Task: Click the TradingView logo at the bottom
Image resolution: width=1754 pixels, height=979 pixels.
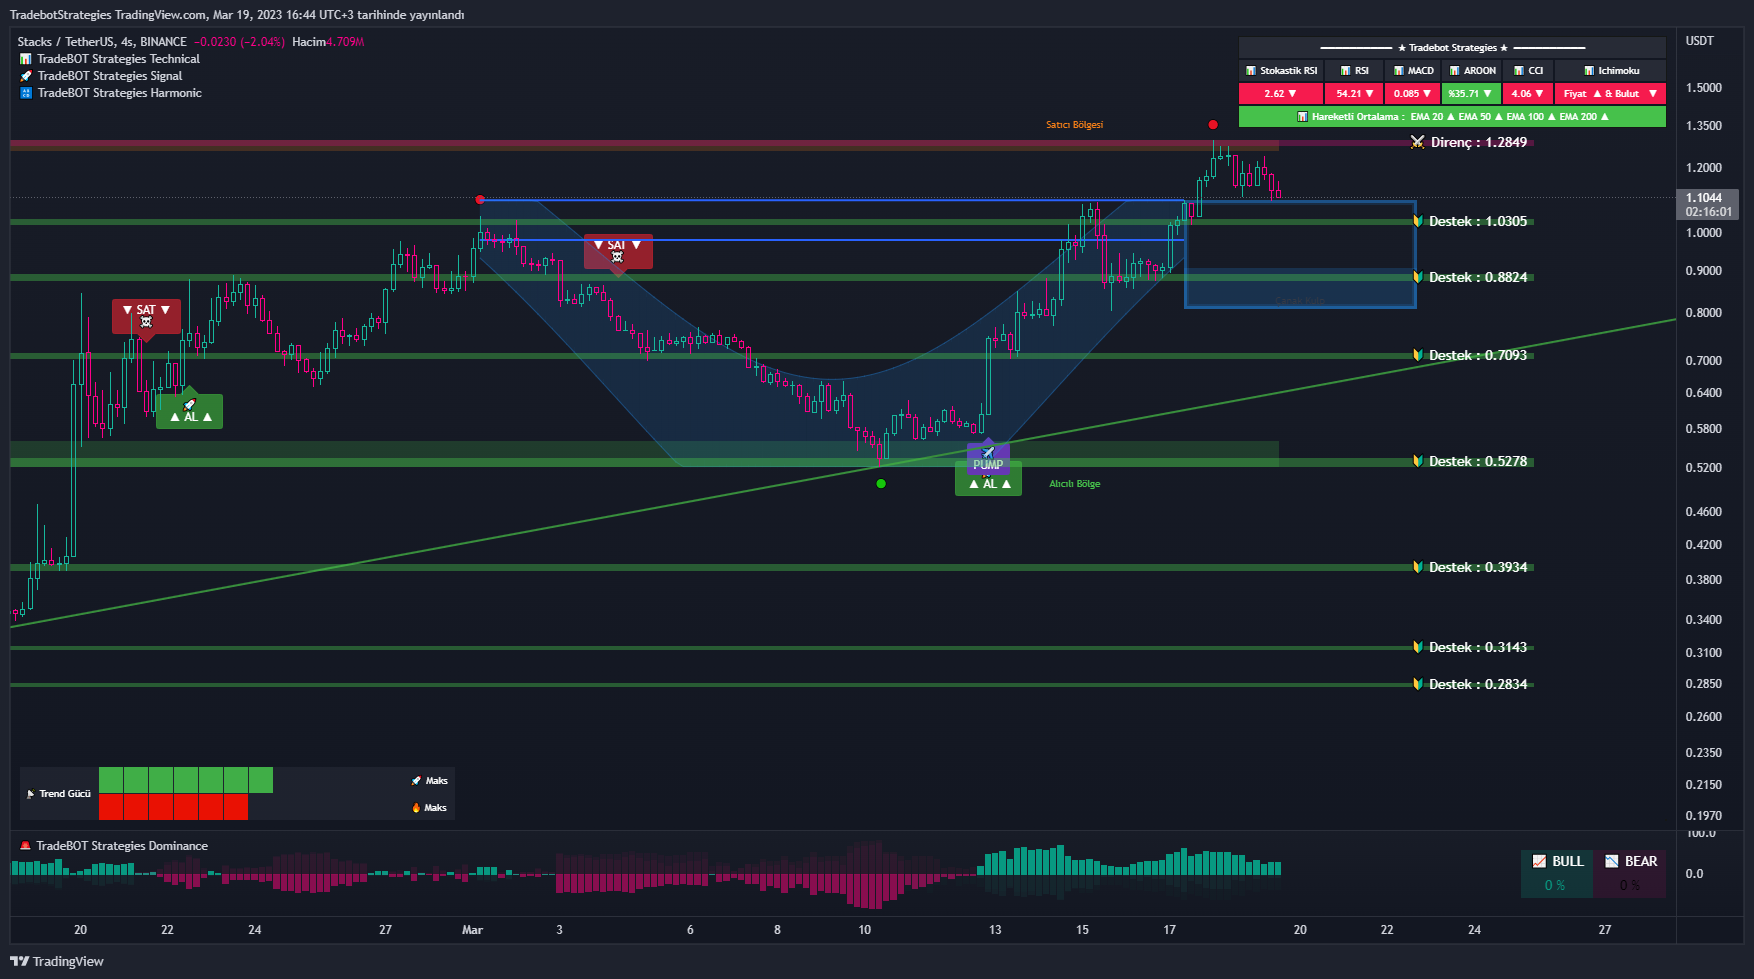Action: 57,961
